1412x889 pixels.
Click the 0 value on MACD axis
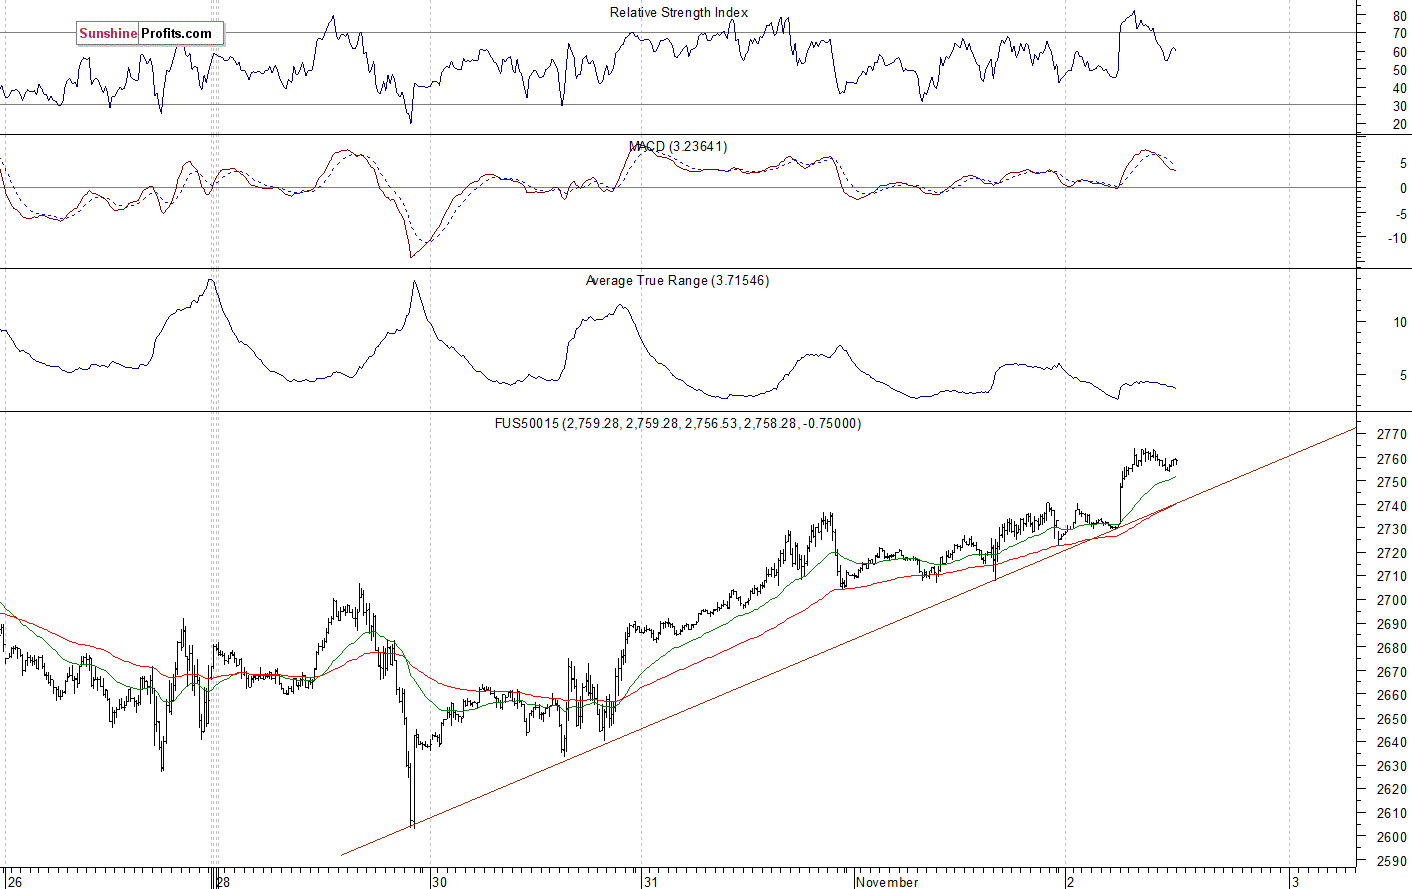click(1403, 188)
